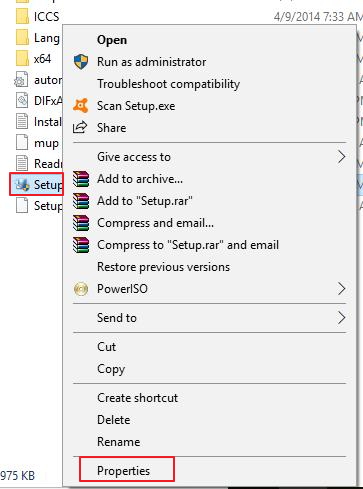Select the x64 folder icon
The image size is (363, 489).
22,59
